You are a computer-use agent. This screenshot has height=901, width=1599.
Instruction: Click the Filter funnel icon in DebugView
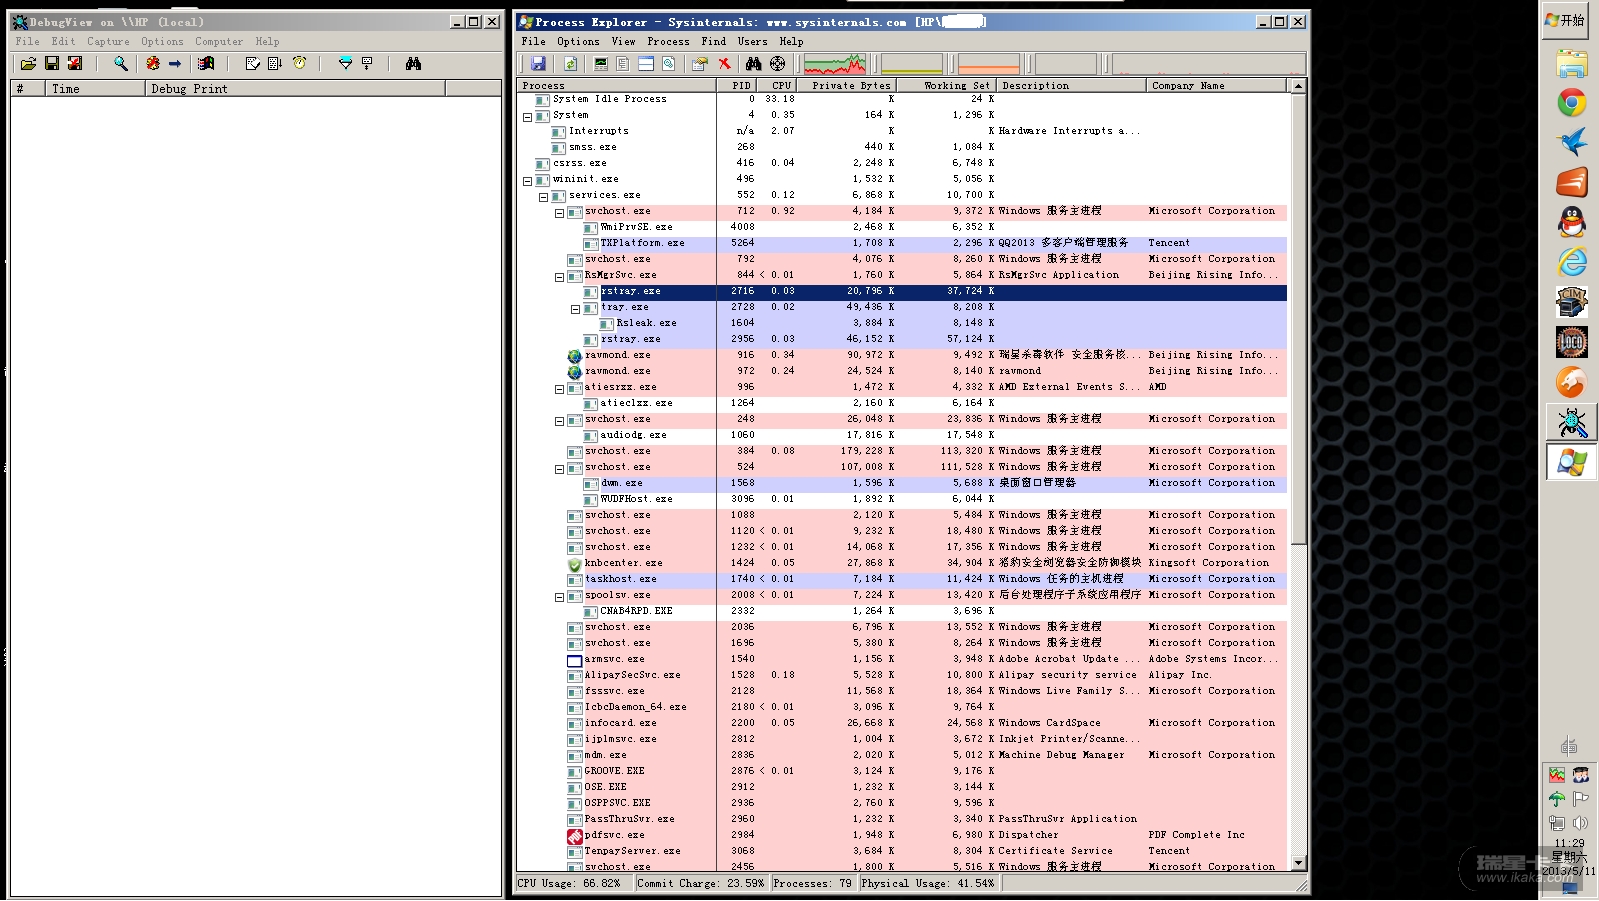click(x=345, y=63)
